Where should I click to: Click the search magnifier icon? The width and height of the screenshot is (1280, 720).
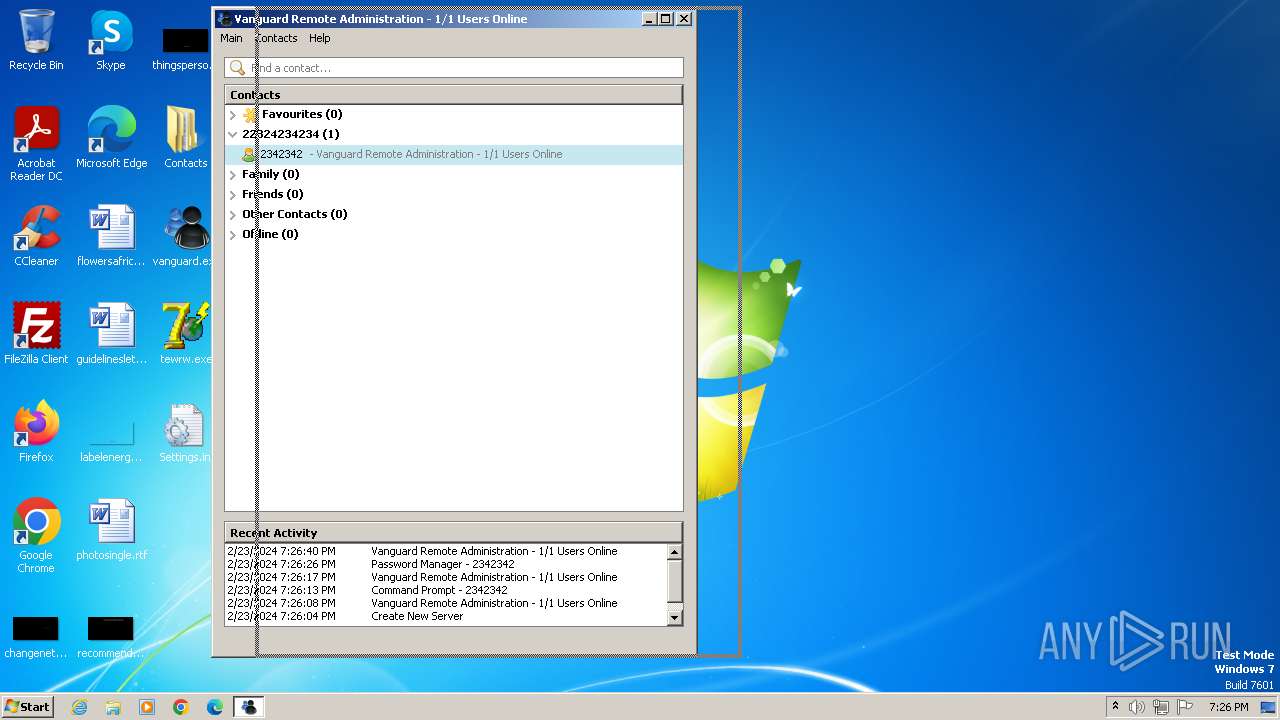point(237,68)
